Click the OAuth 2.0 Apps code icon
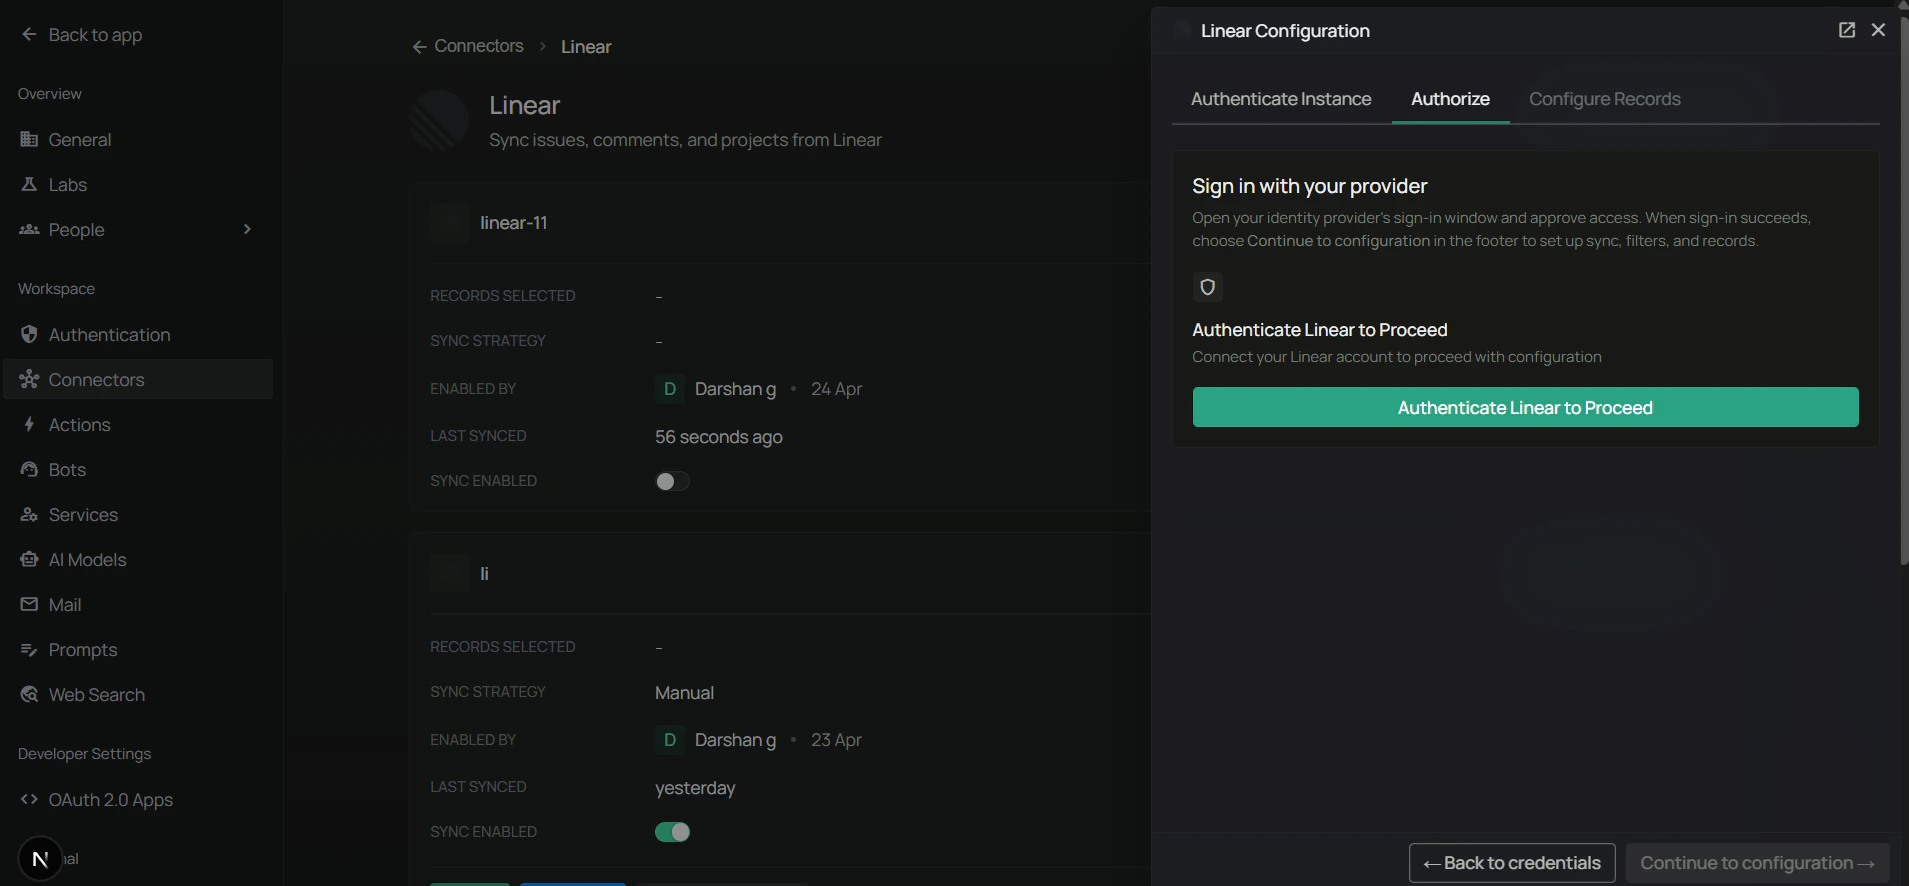The image size is (1909, 886). [x=29, y=799]
